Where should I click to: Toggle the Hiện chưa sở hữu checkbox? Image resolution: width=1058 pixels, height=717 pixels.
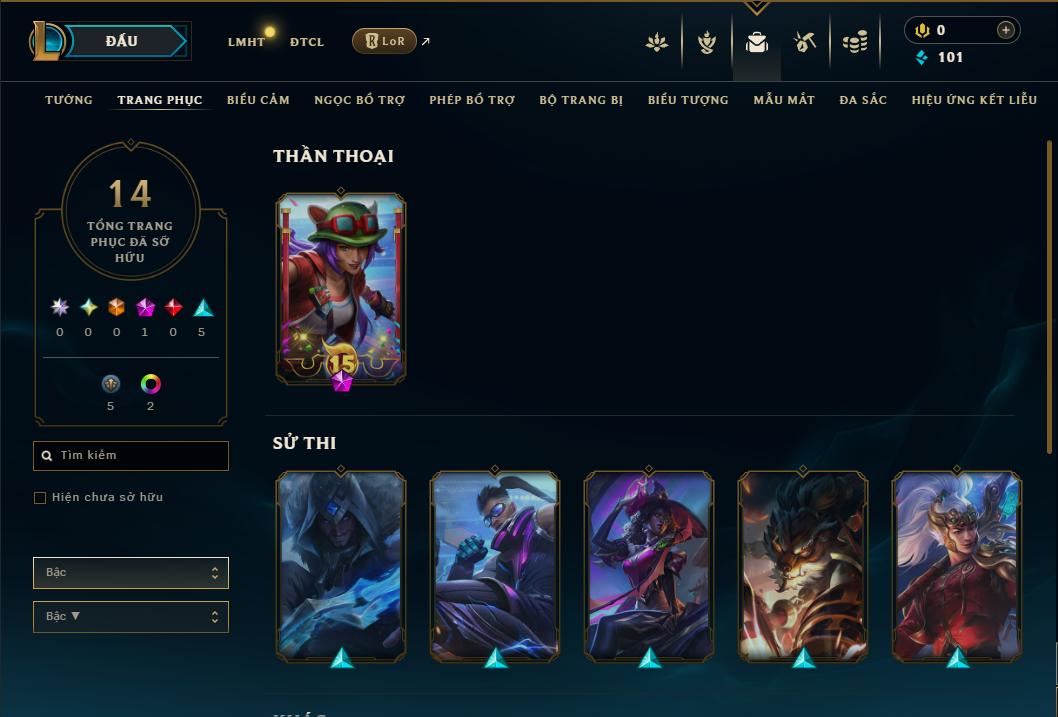pos(40,498)
